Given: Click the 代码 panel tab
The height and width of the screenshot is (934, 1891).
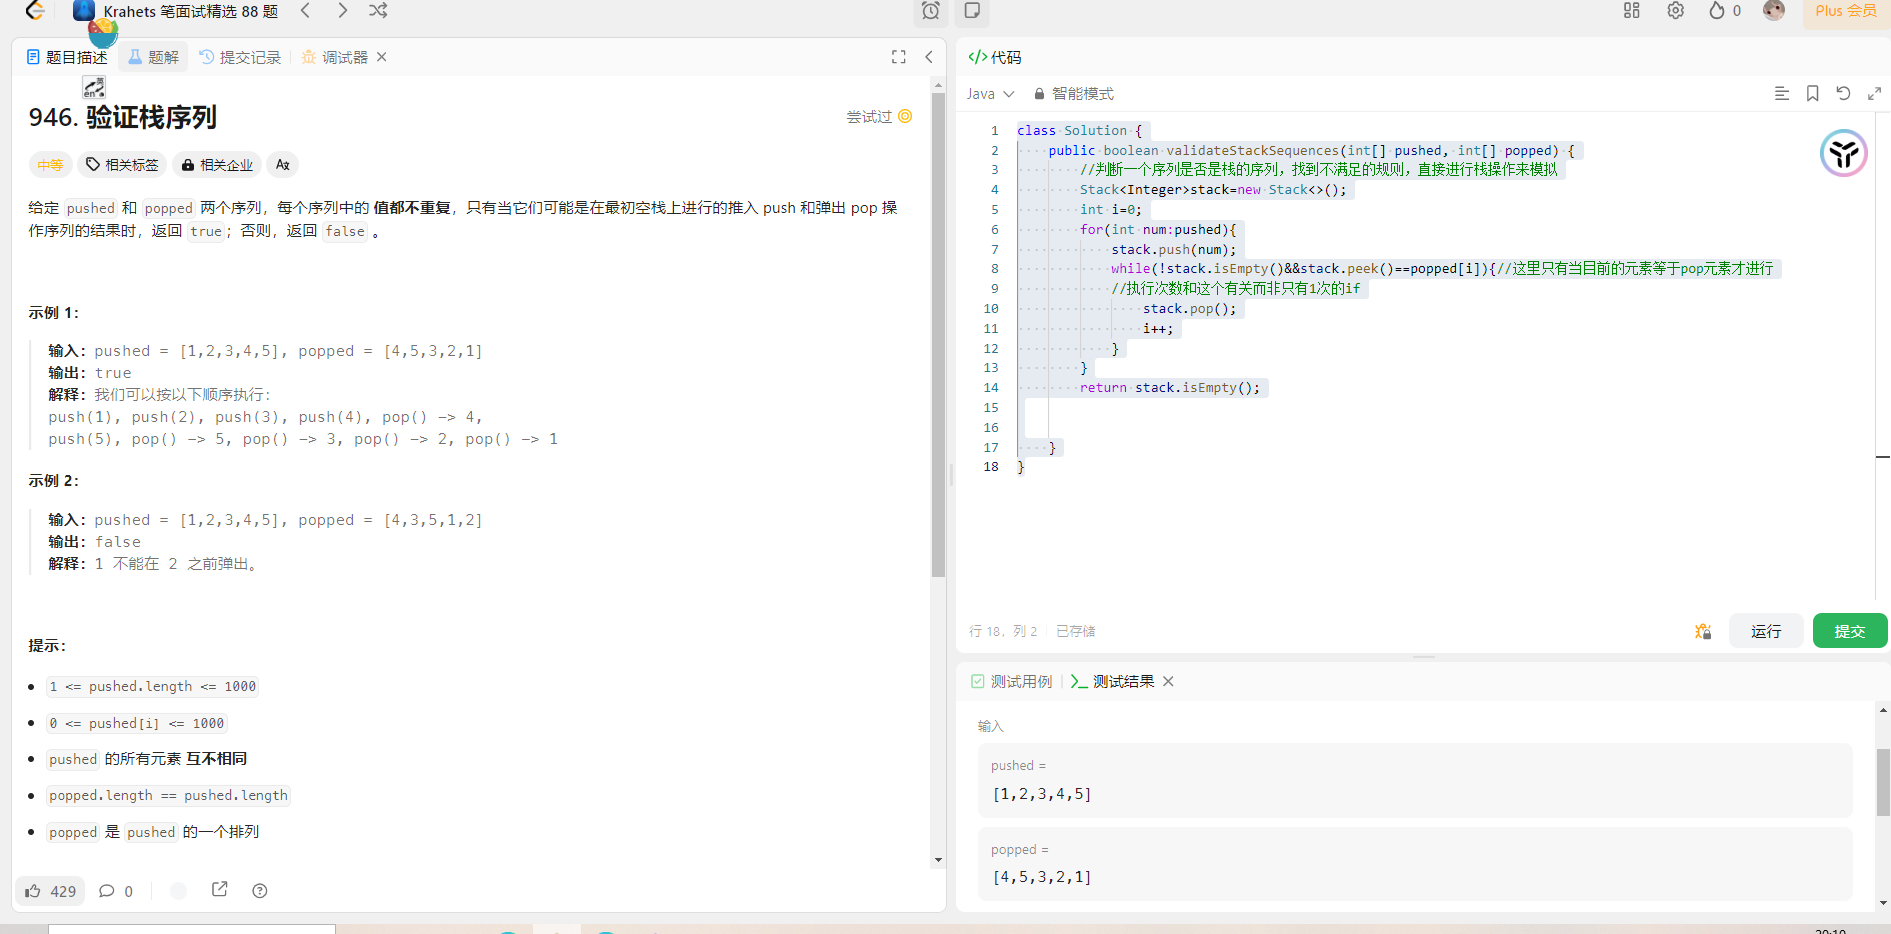Looking at the screenshot, I should (995, 57).
